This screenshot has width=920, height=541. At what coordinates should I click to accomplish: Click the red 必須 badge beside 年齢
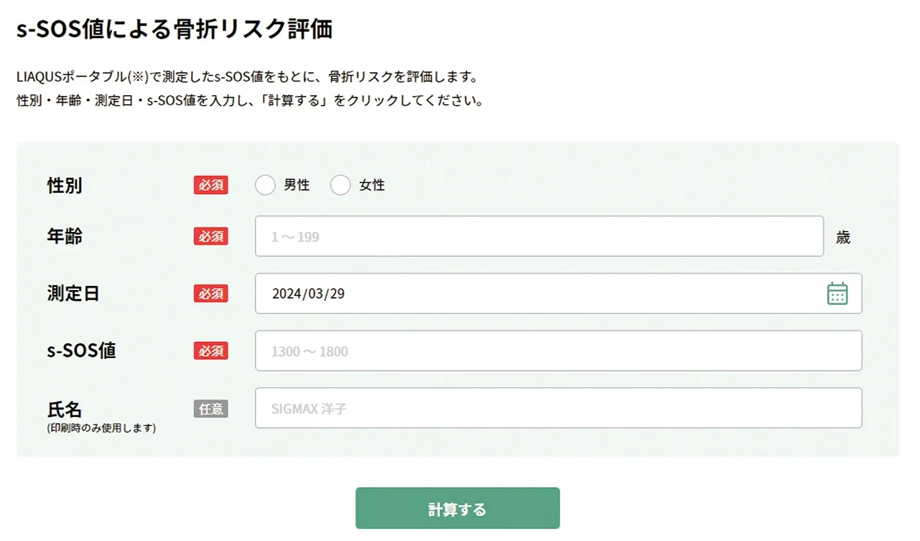[x=211, y=236]
